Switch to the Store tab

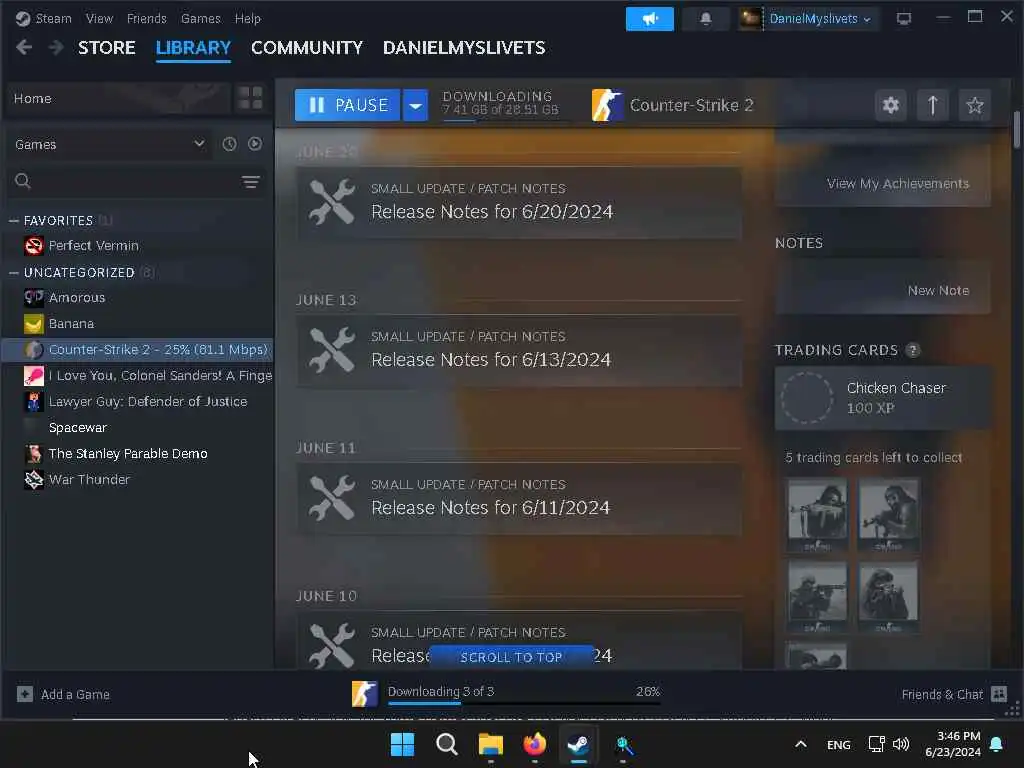click(106, 48)
